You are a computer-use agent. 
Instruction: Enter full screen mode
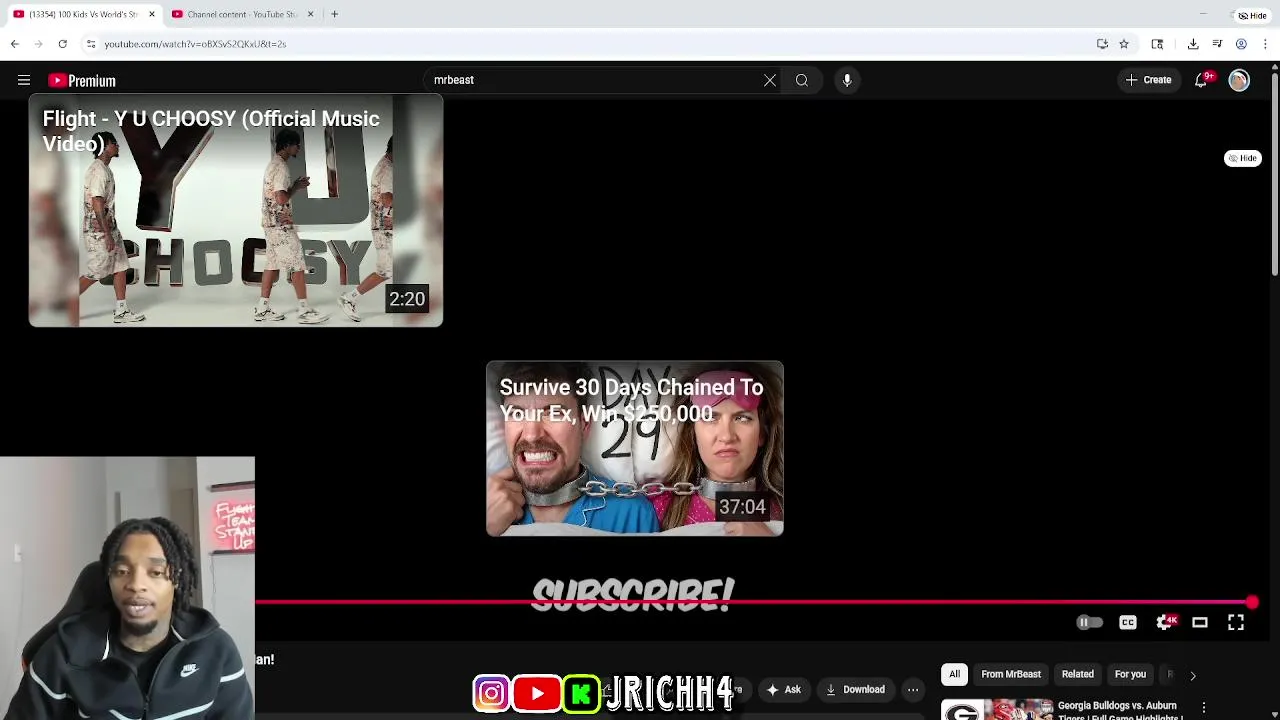[1236, 623]
